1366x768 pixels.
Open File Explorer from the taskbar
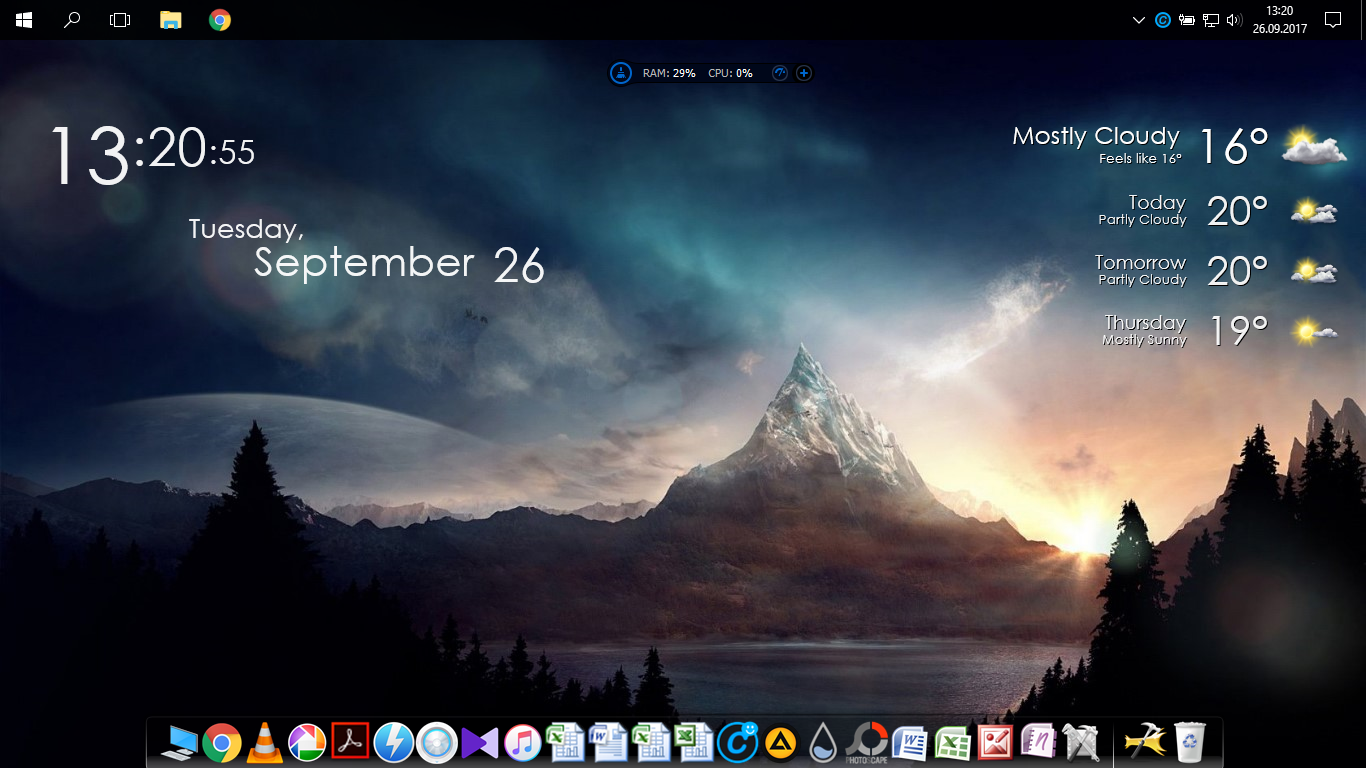tap(171, 20)
